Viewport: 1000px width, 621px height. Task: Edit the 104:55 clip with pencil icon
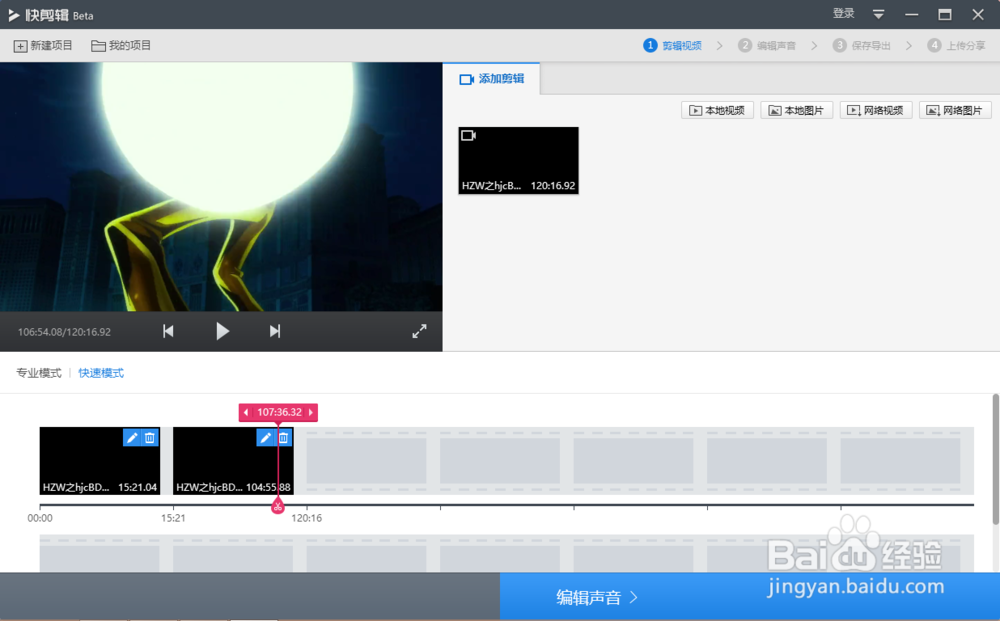click(265, 438)
